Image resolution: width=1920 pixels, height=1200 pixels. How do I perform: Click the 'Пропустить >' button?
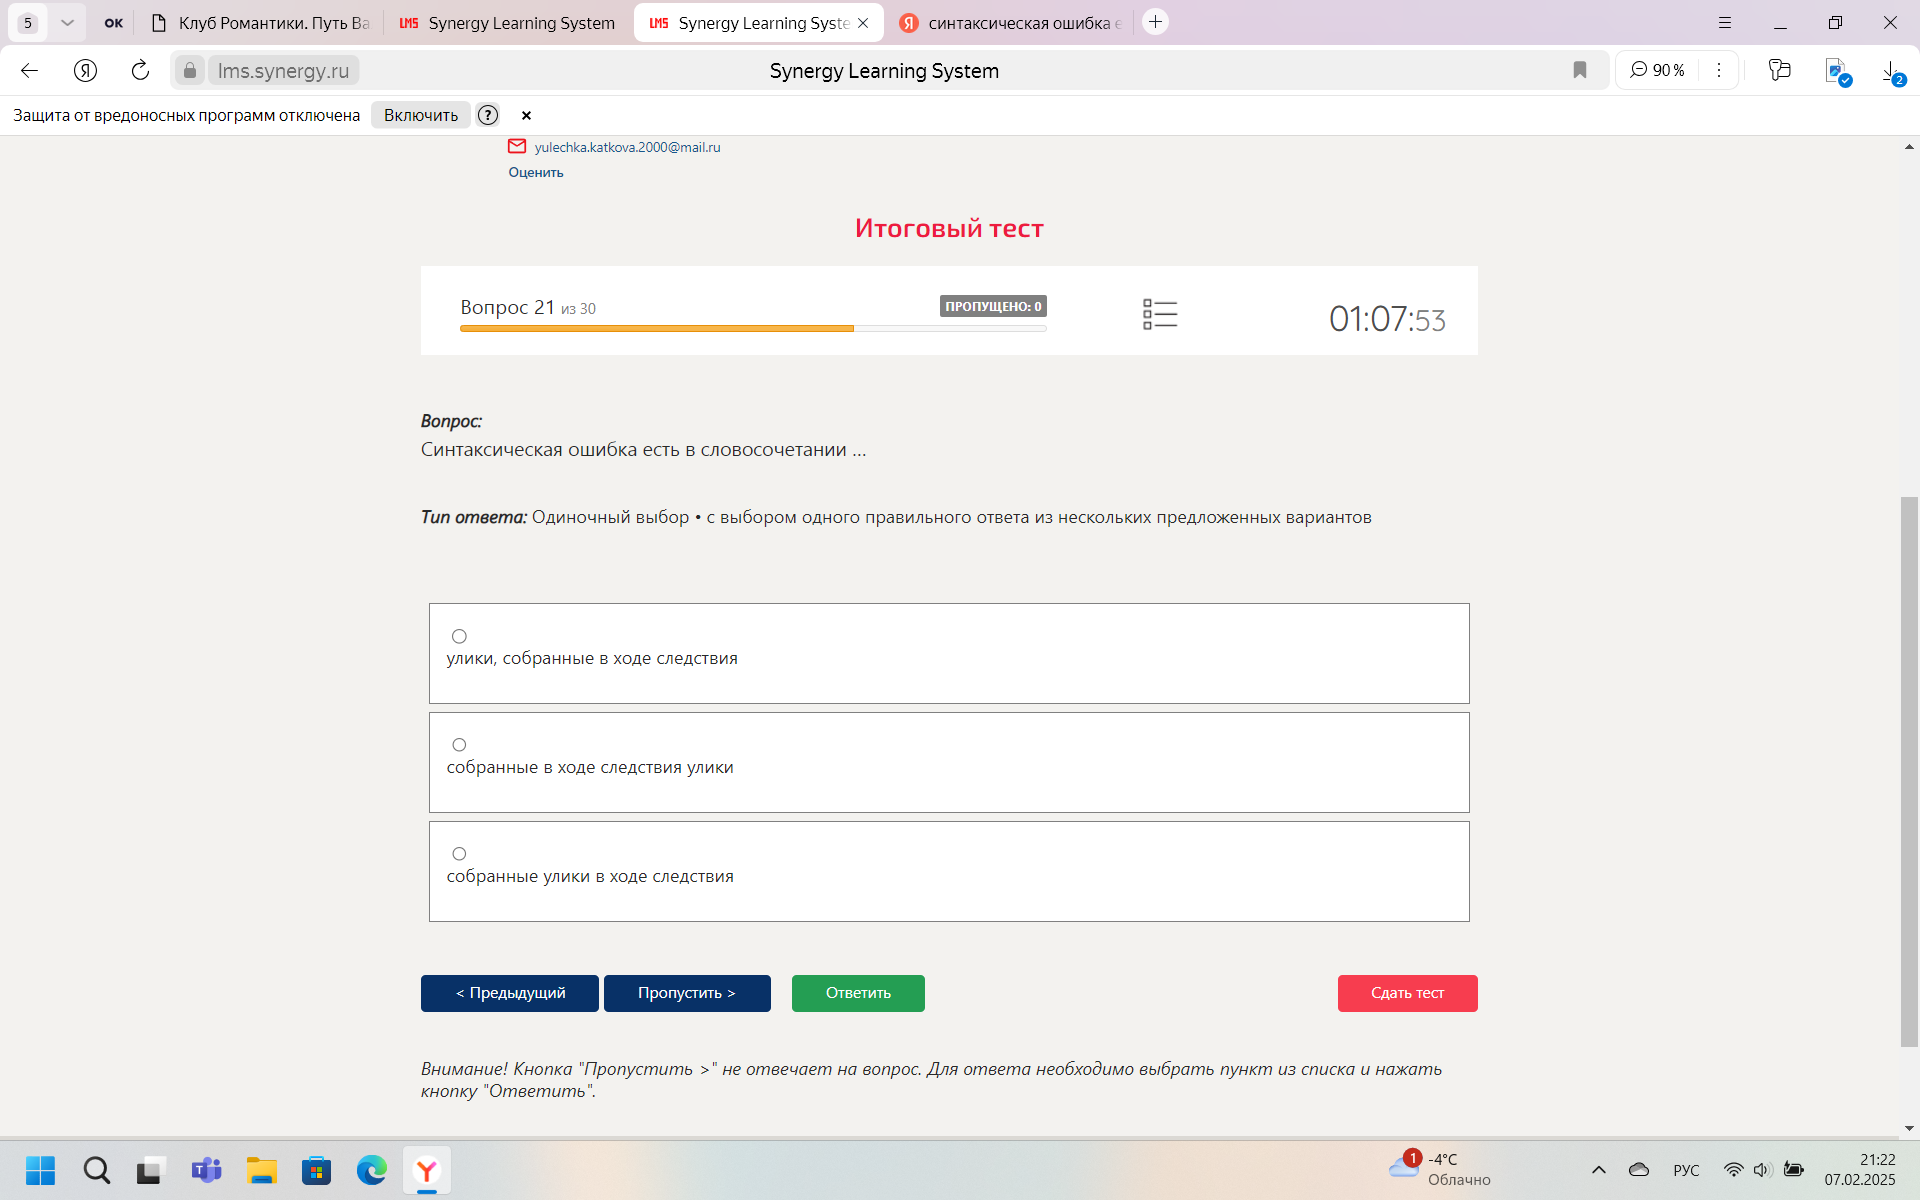click(687, 993)
